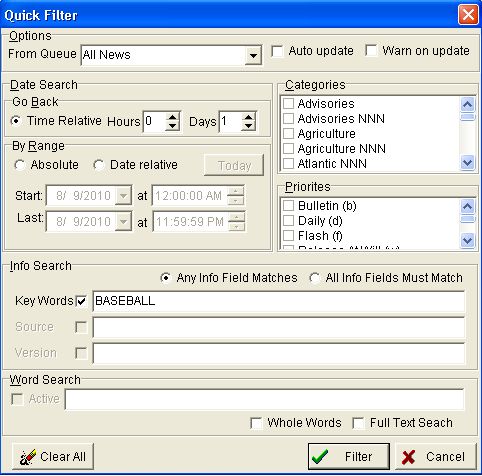Uncheck the Key Words checkbox
This screenshot has height=476, width=482.
(x=81, y=301)
